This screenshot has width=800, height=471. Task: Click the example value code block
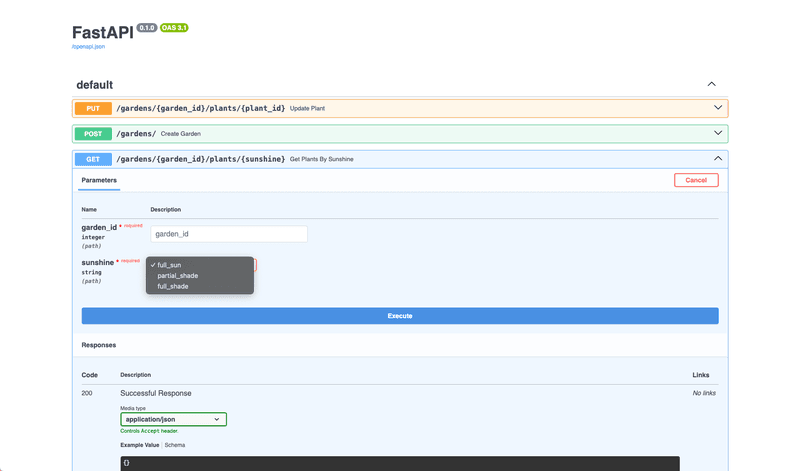pyautogui.click(x=400, y=463)
